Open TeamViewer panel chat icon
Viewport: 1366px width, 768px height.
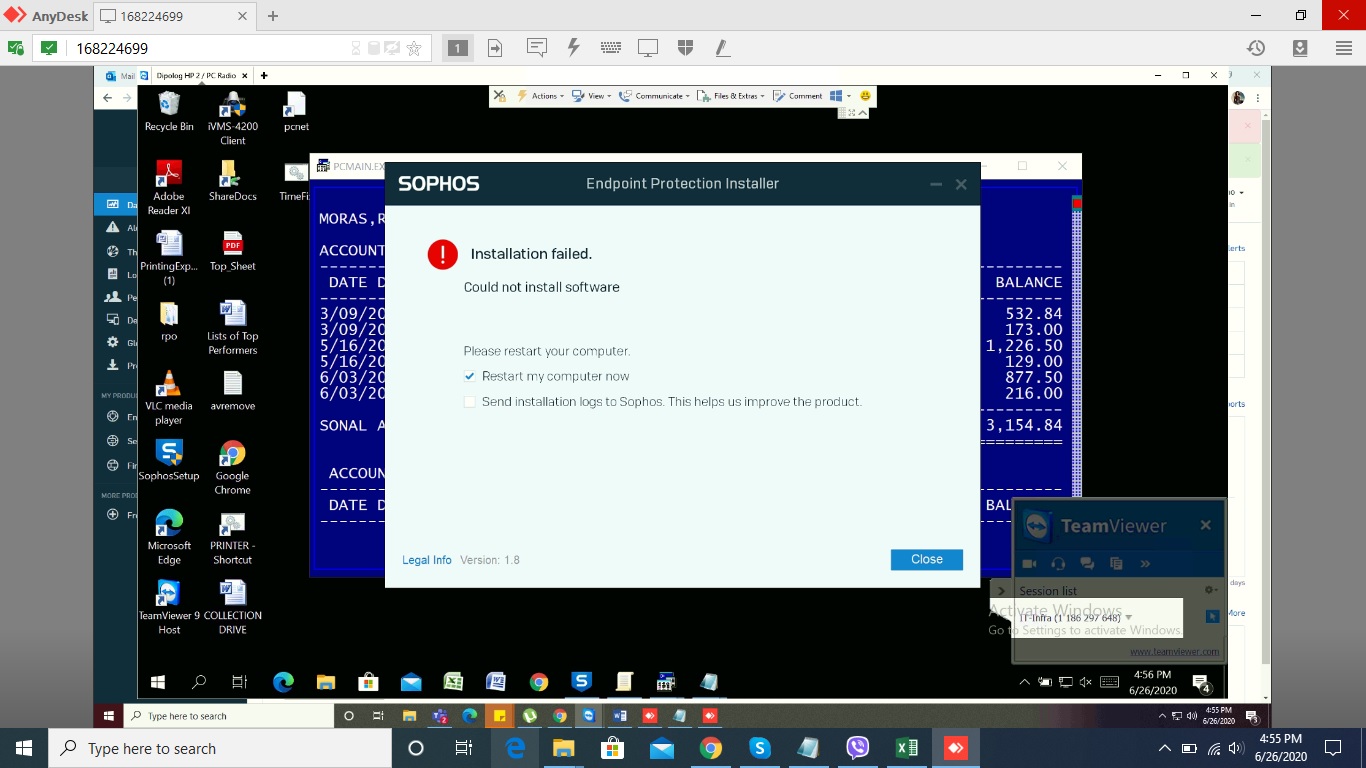(x=1087, y=564)
